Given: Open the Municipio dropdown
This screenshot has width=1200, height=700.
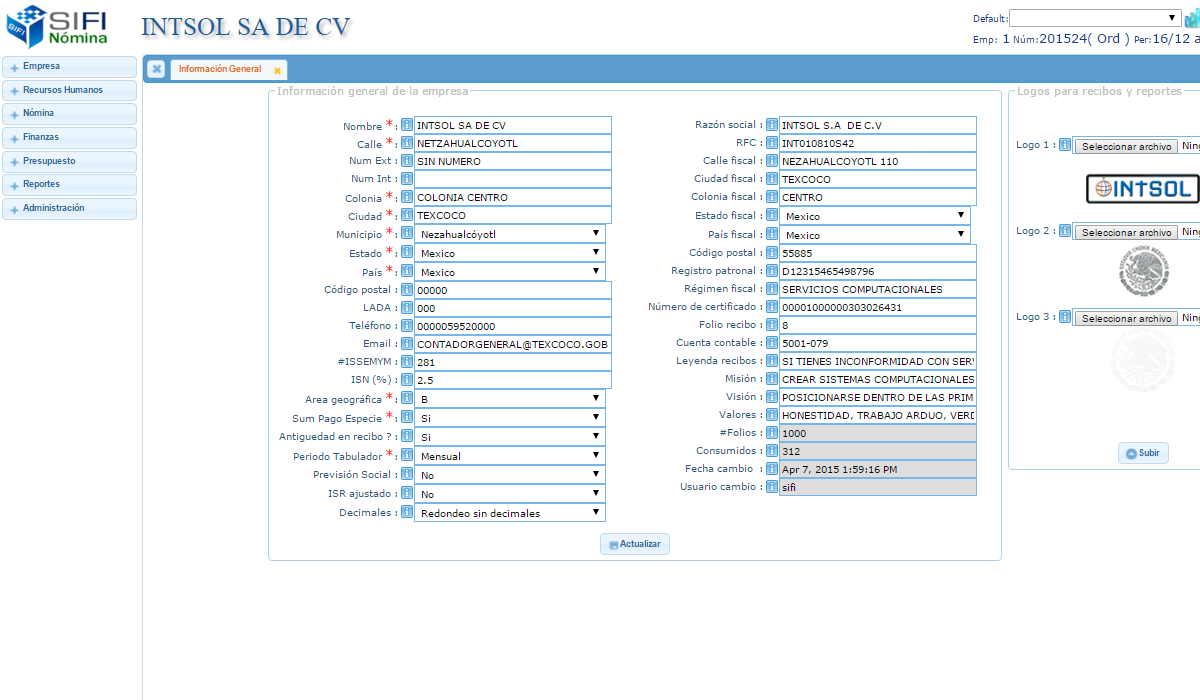Looking at the screenshot, I should click(x=509, y=234).
